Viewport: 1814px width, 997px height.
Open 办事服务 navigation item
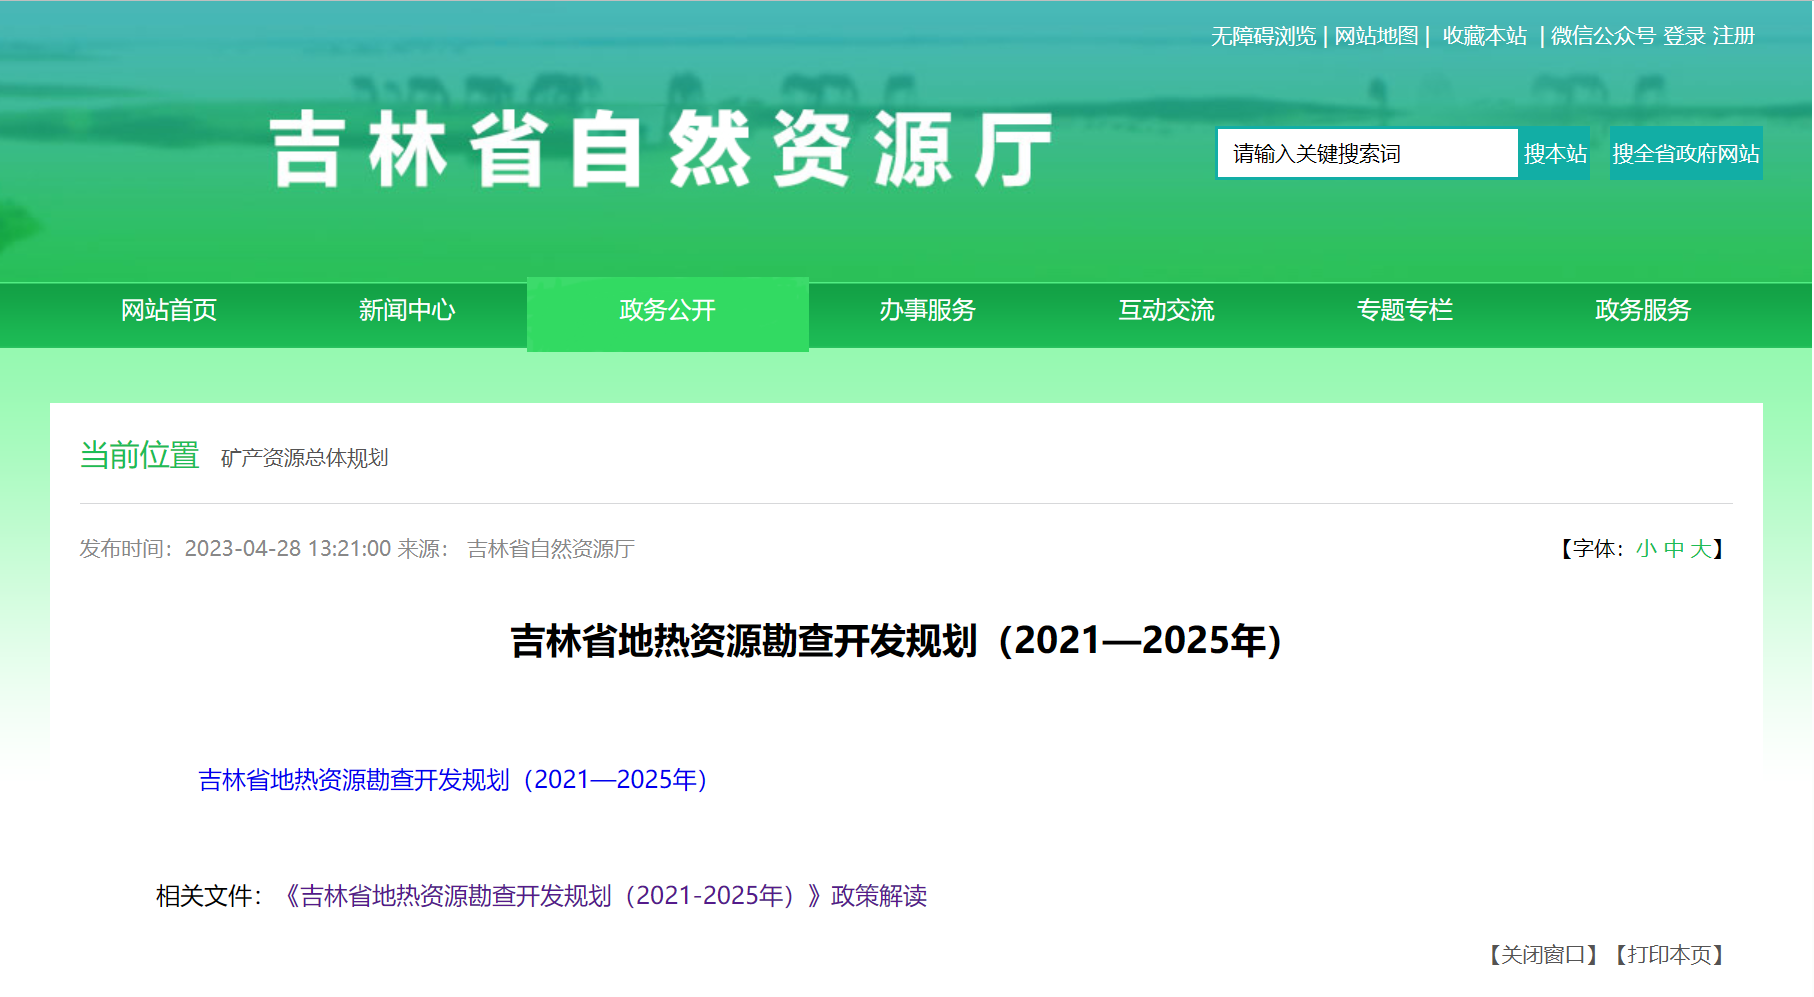[x=927, y=310]
